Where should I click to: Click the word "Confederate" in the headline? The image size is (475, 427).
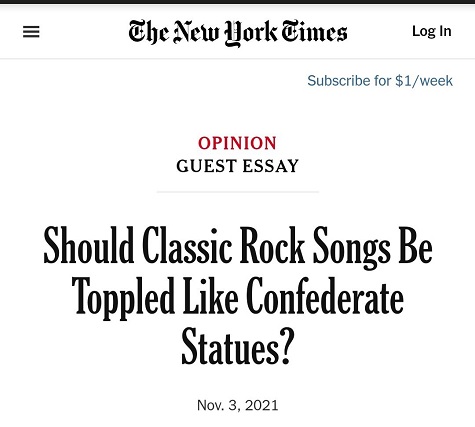325,297
